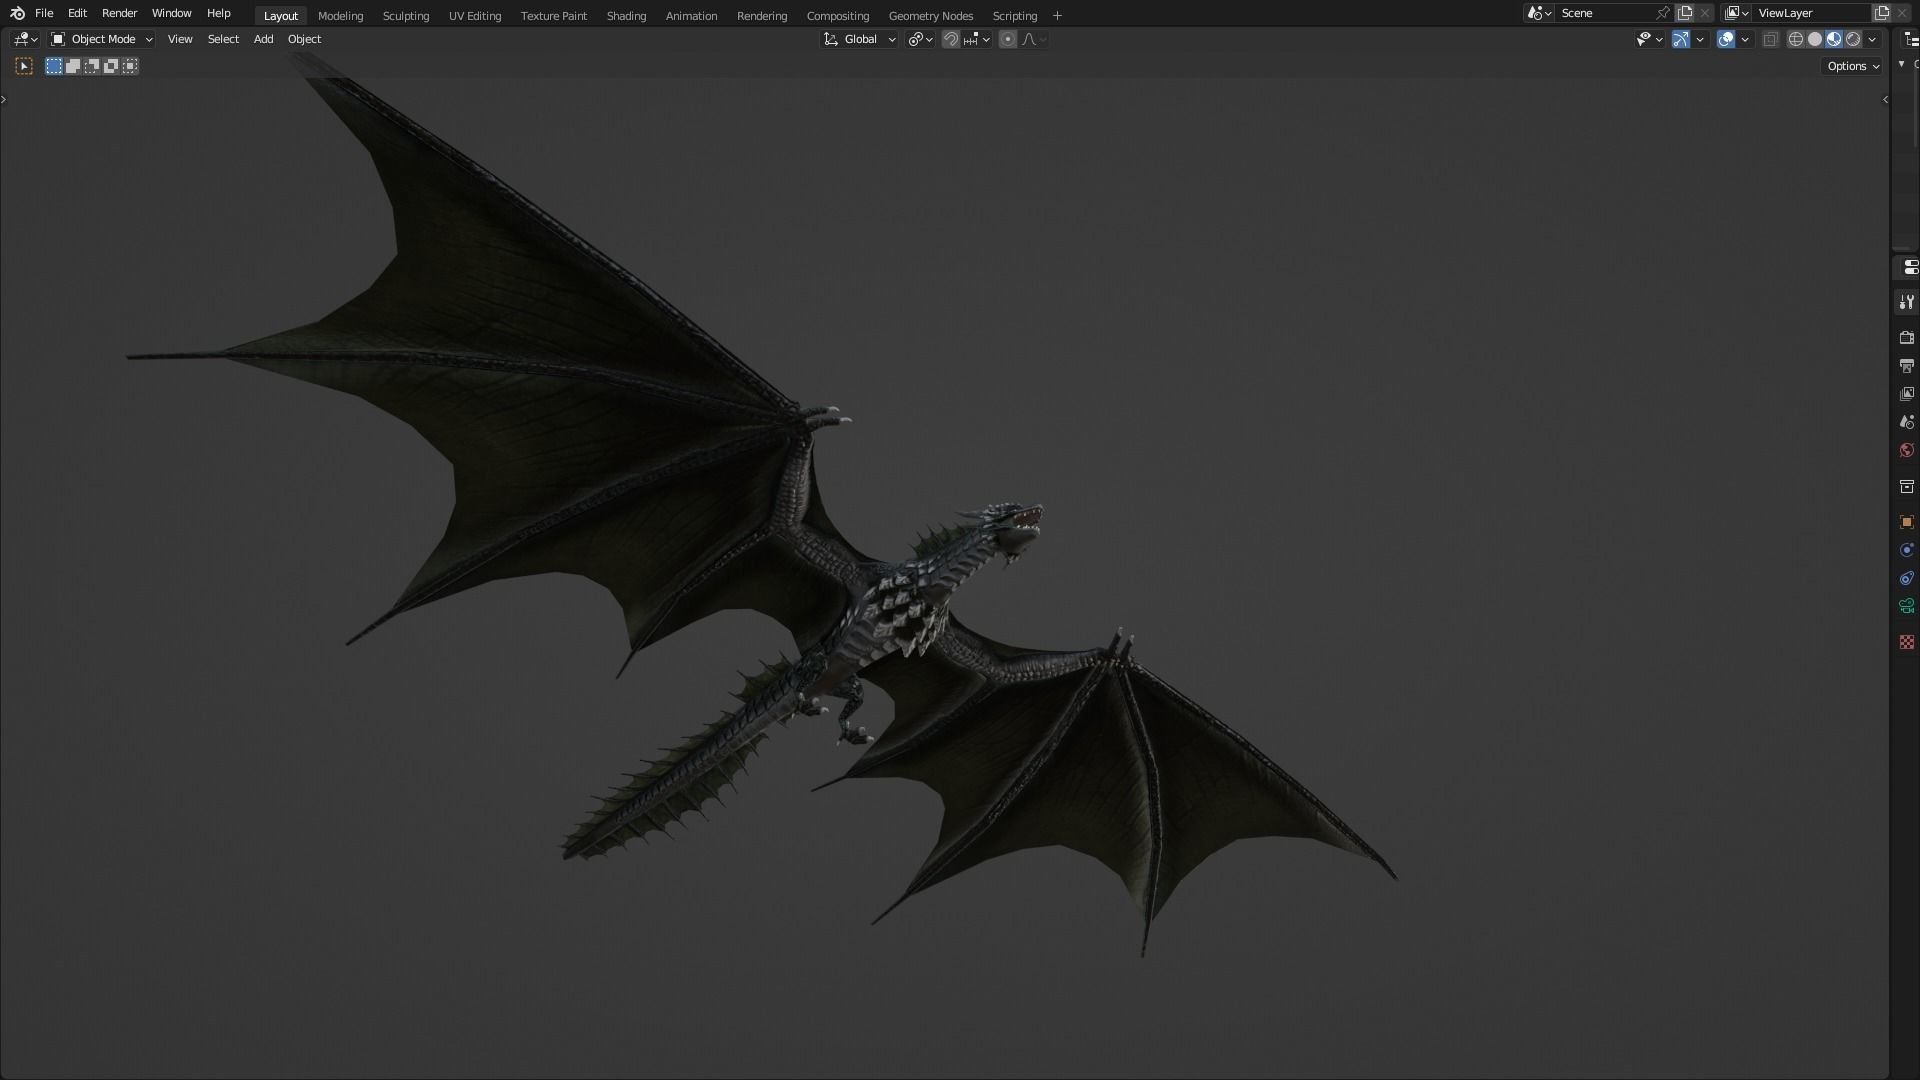Open the Edit menu
1920x1080 pixels.
tap(77, 13)
